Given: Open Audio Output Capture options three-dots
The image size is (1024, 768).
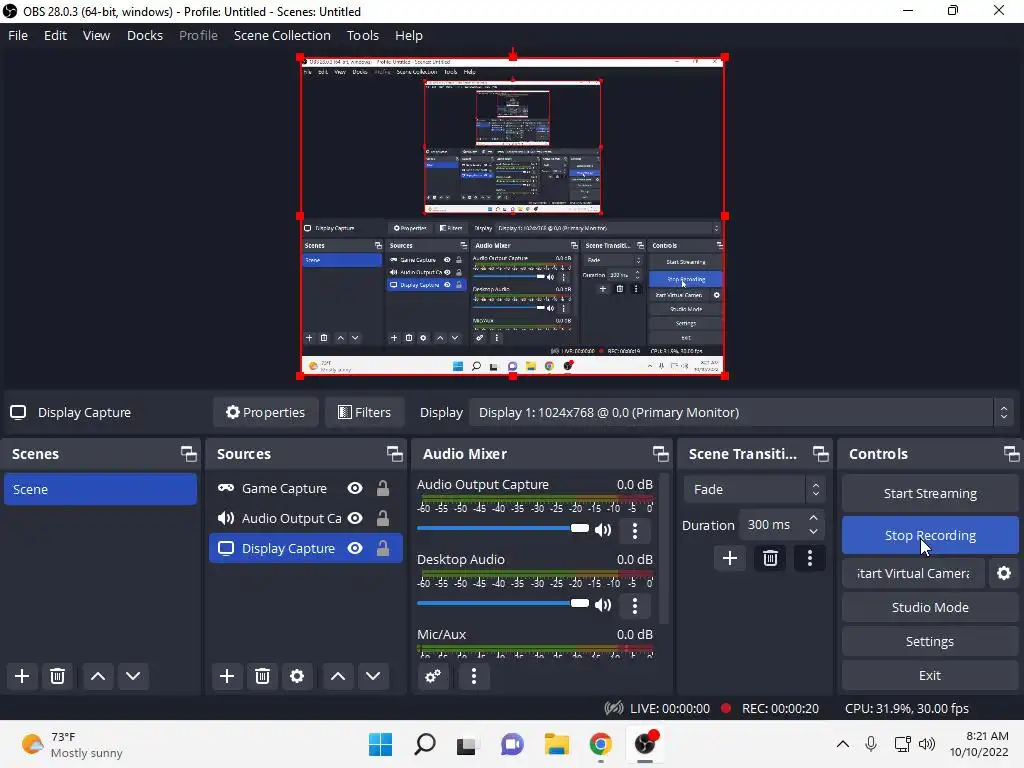Looking at the screenshot, I should pyautogui.click(x=635, y=530).
